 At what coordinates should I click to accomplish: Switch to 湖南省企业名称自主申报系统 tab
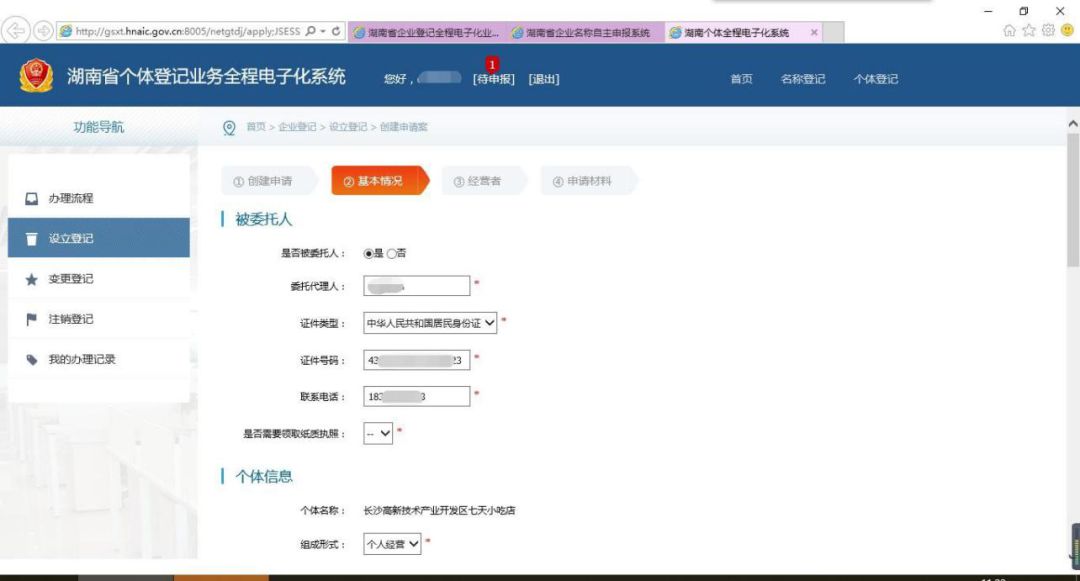(x=586, y=32)
